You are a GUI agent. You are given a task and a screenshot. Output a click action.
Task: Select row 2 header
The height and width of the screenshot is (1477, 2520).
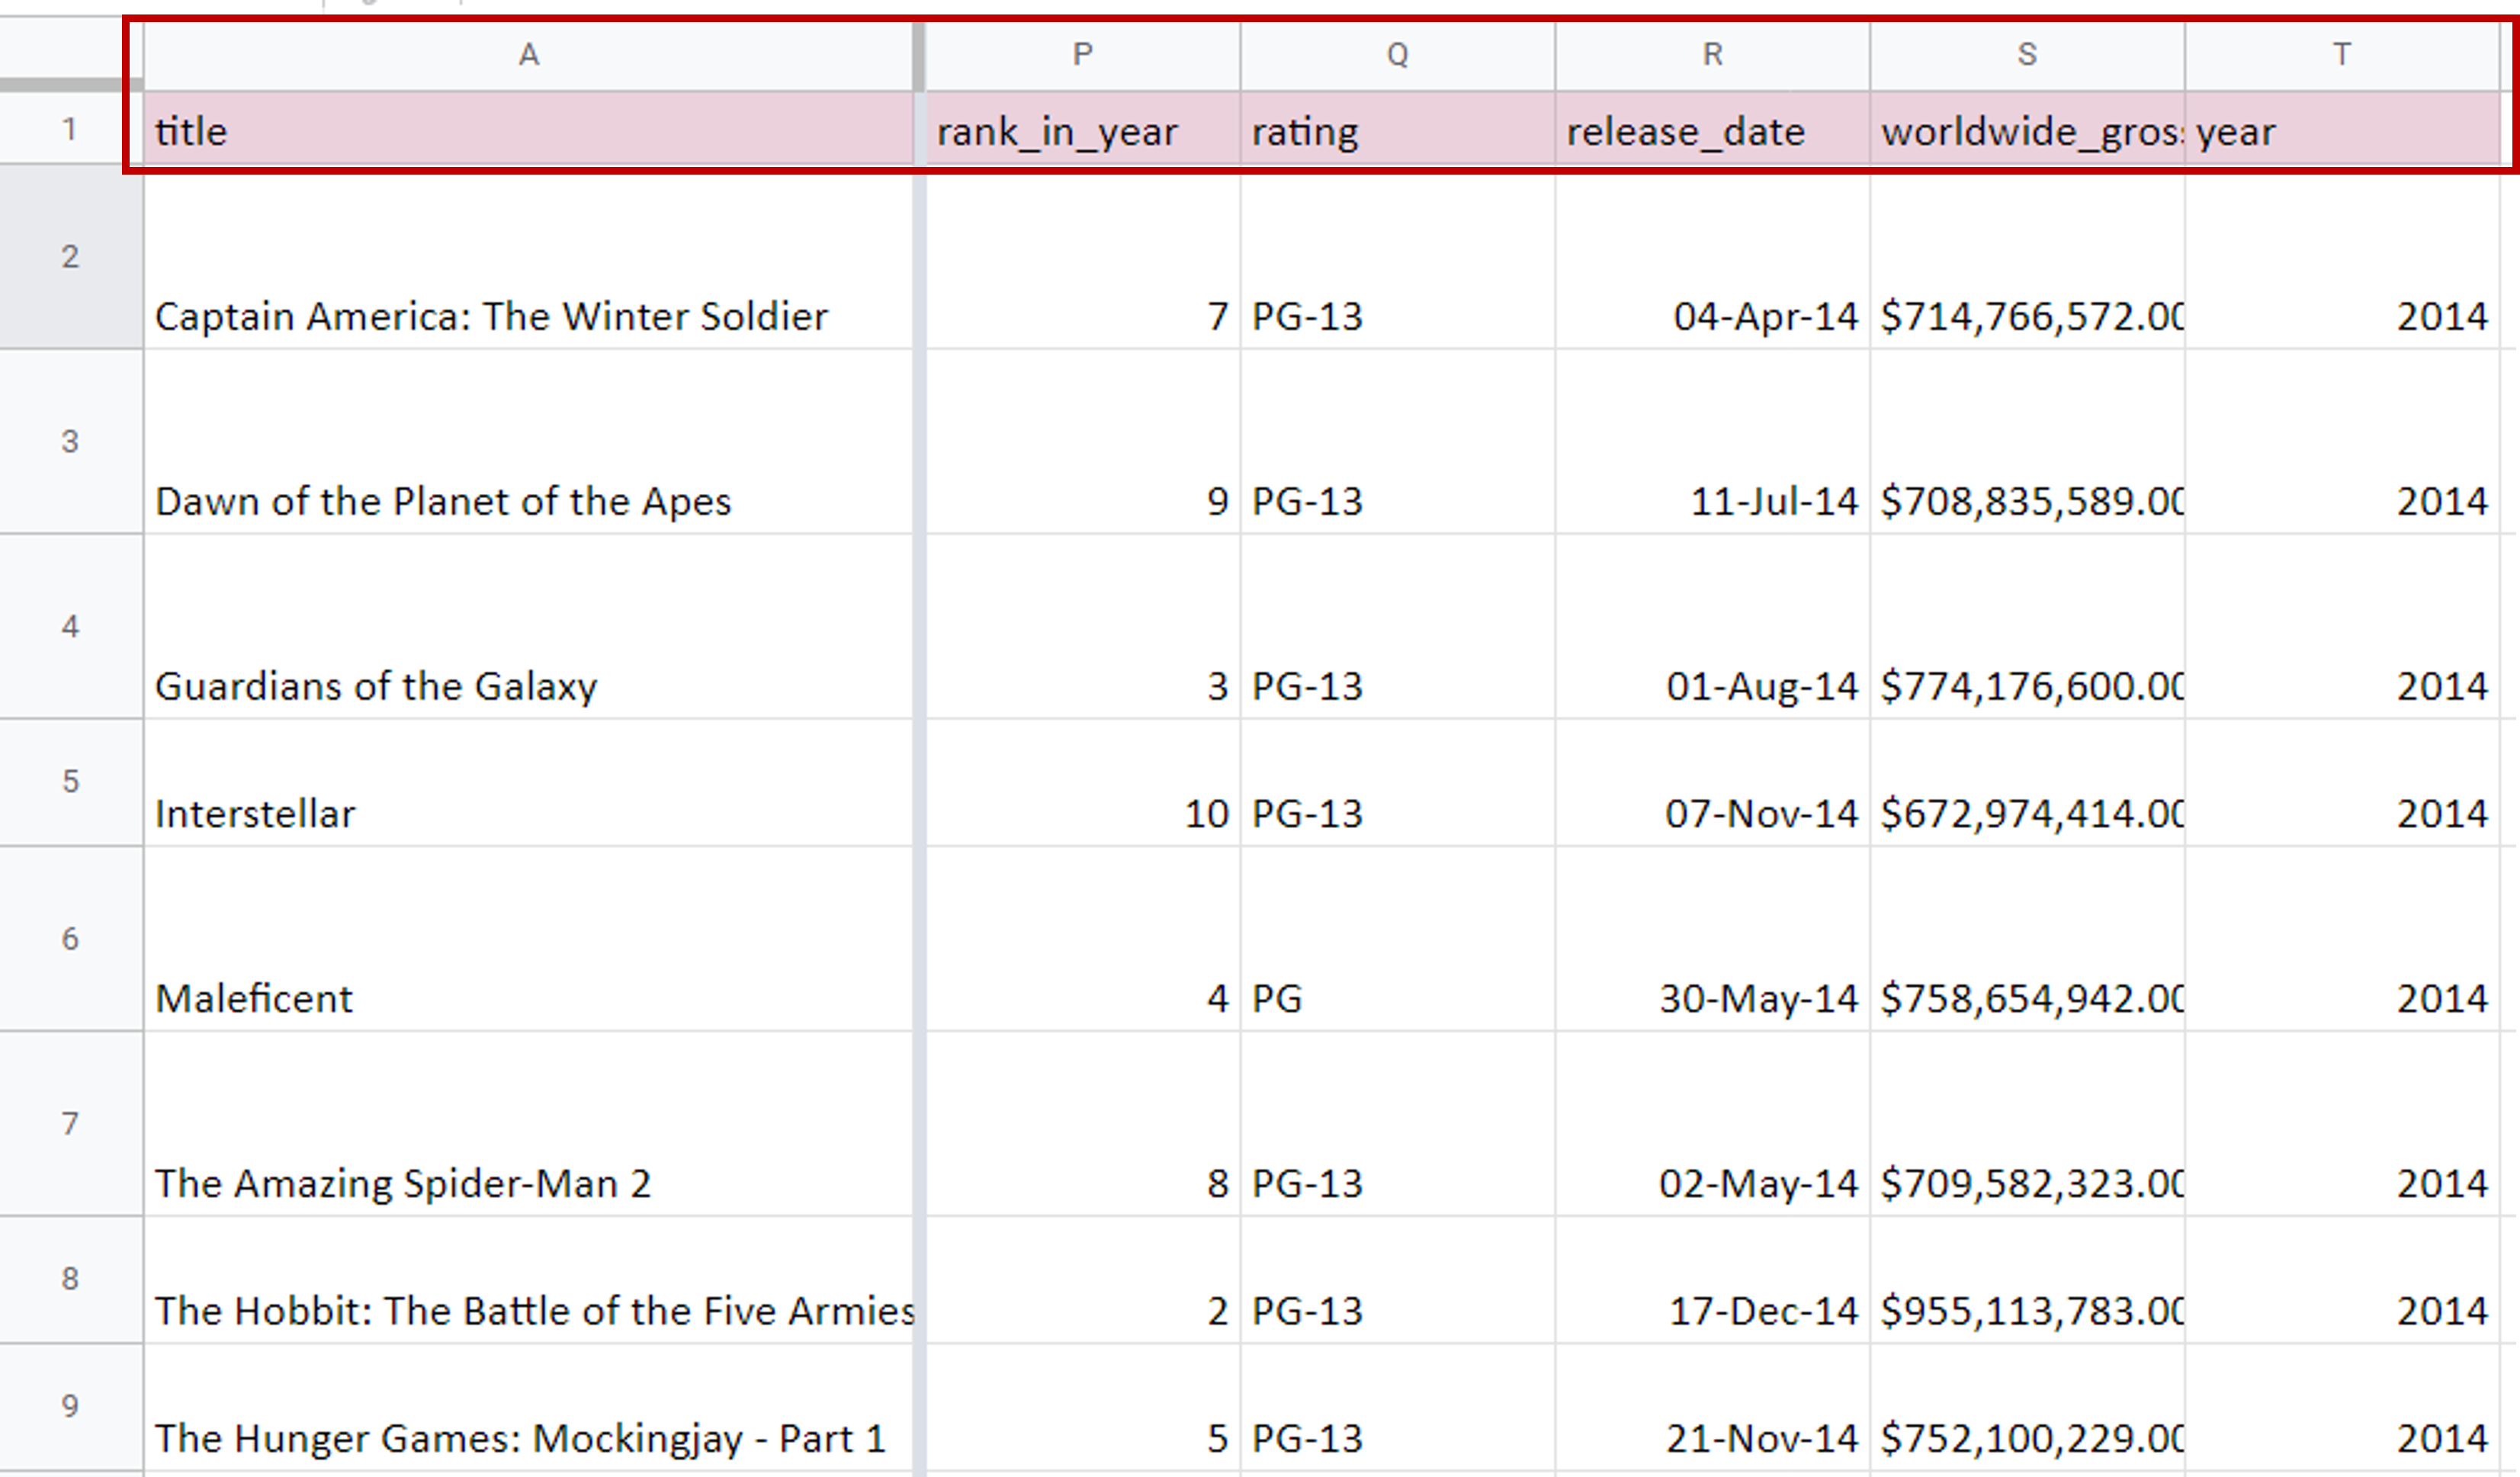click(x=70, y=257)
